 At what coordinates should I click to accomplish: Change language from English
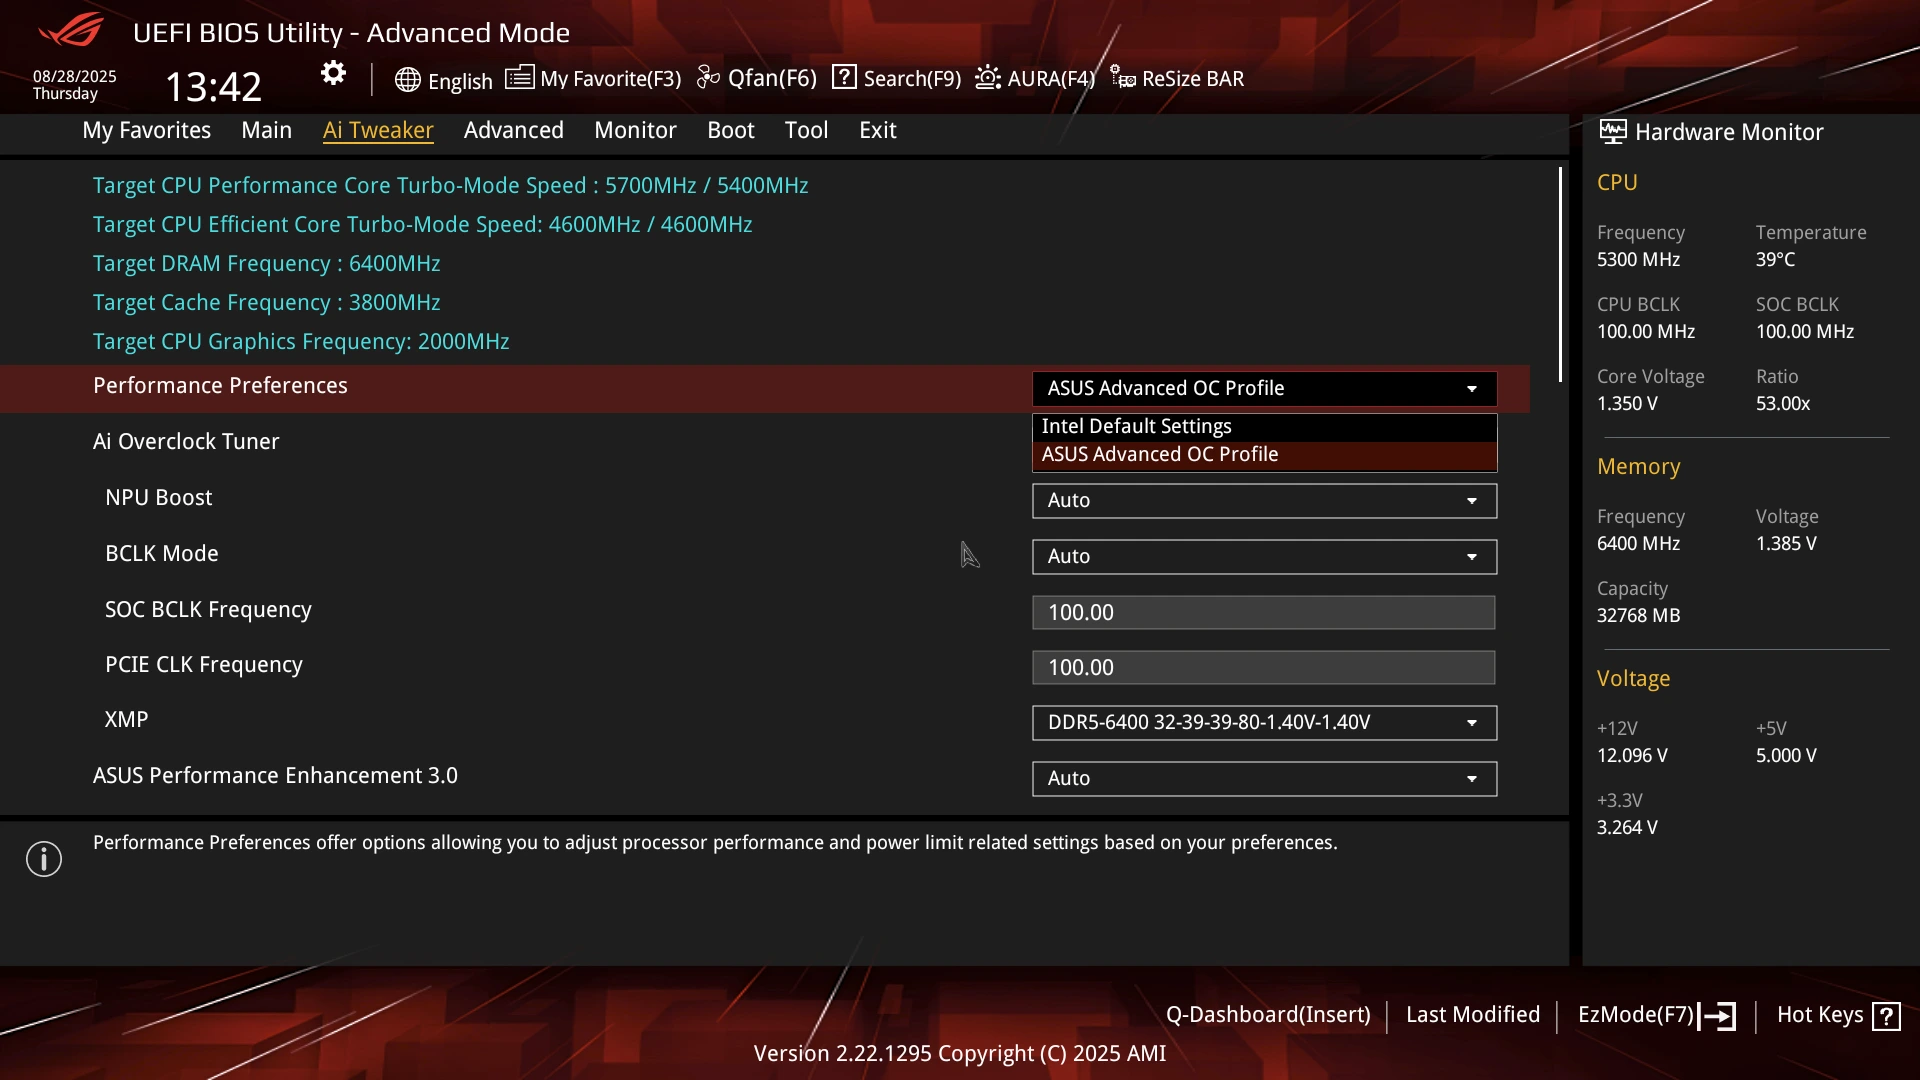pos(460,81)
